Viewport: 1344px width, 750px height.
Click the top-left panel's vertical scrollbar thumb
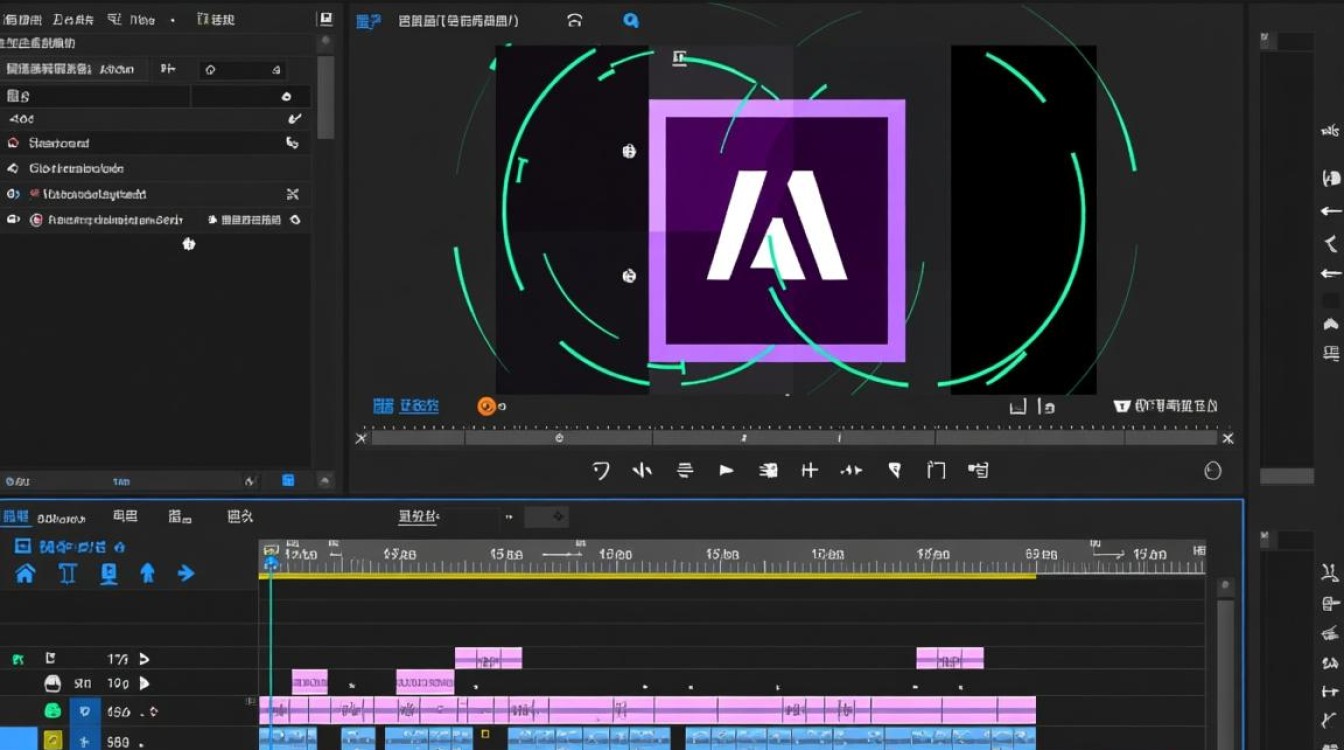325,97
